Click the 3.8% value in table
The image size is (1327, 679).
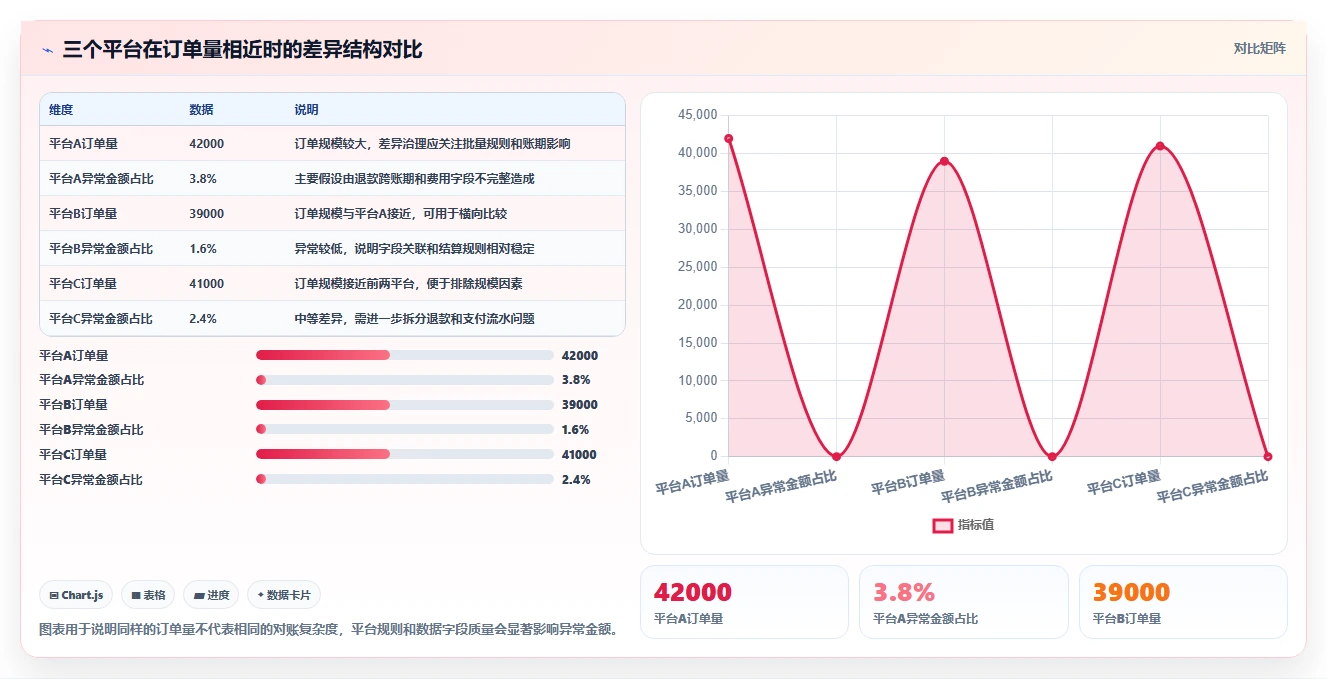(x=203, y=179)
